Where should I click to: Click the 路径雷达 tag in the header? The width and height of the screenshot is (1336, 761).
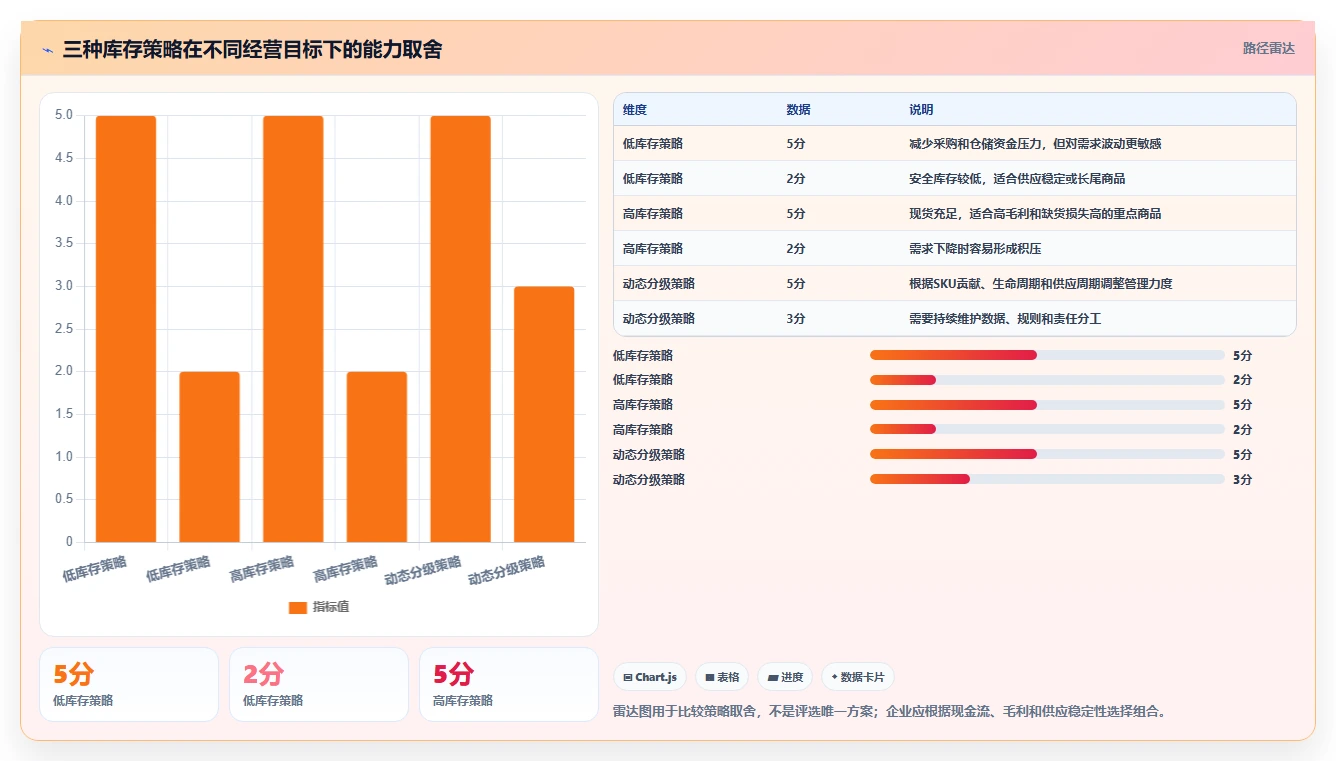tap(1268, 48)
